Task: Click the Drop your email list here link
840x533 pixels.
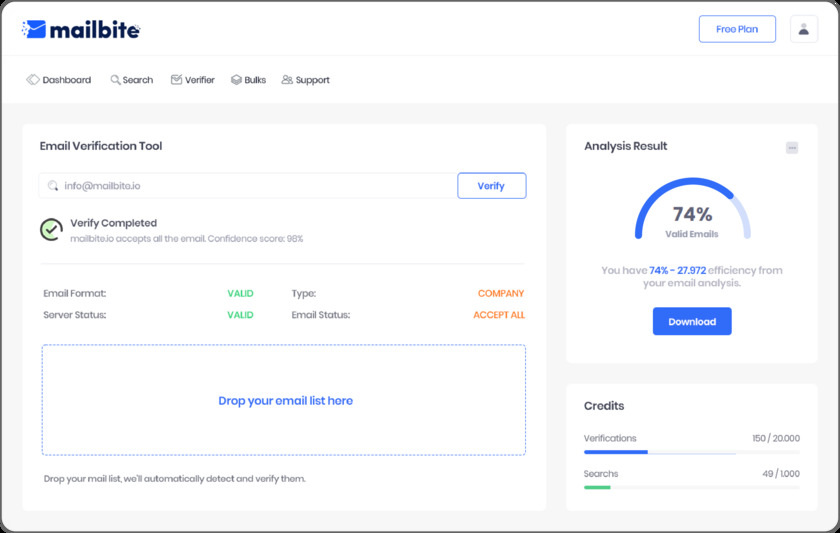Action: [x=286, y=401]
